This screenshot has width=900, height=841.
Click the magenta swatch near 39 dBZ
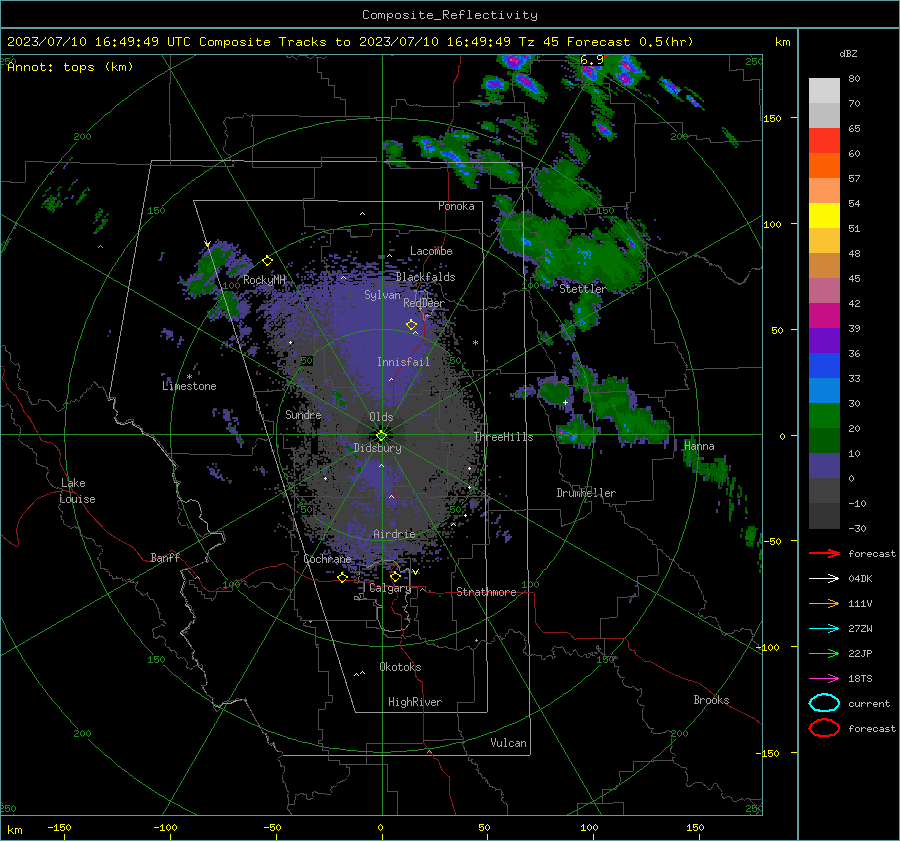[824, 315]
